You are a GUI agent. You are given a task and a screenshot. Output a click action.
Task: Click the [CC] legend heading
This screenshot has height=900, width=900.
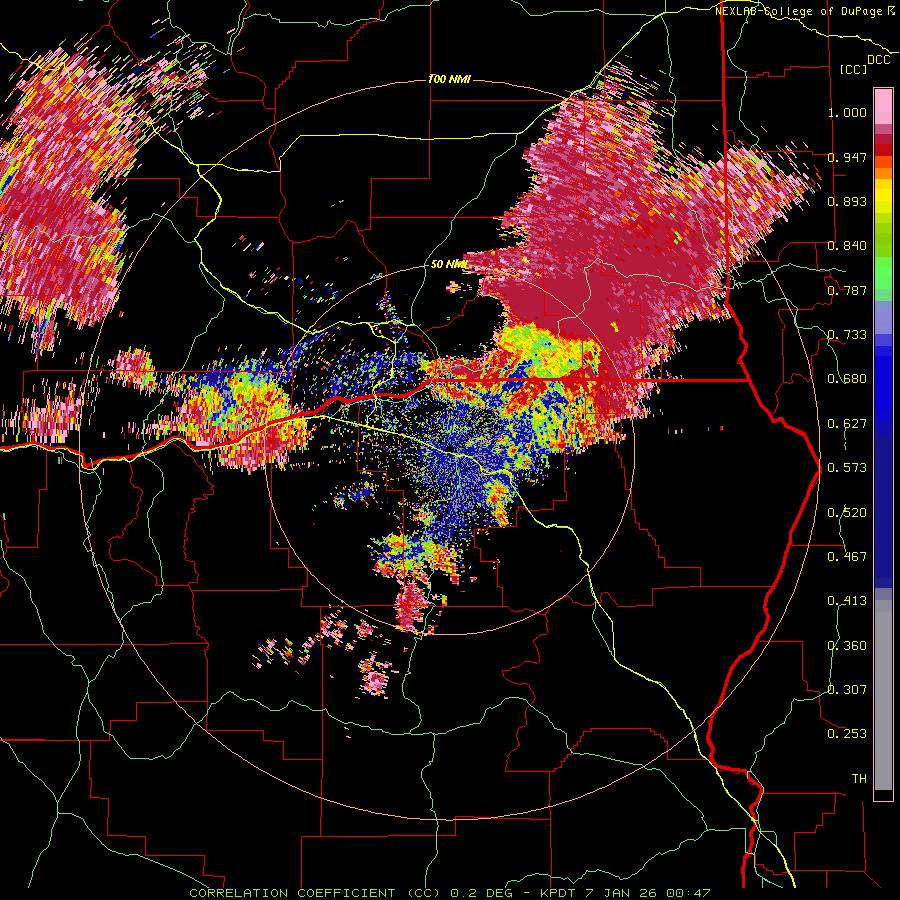click(x=854, y=69)
